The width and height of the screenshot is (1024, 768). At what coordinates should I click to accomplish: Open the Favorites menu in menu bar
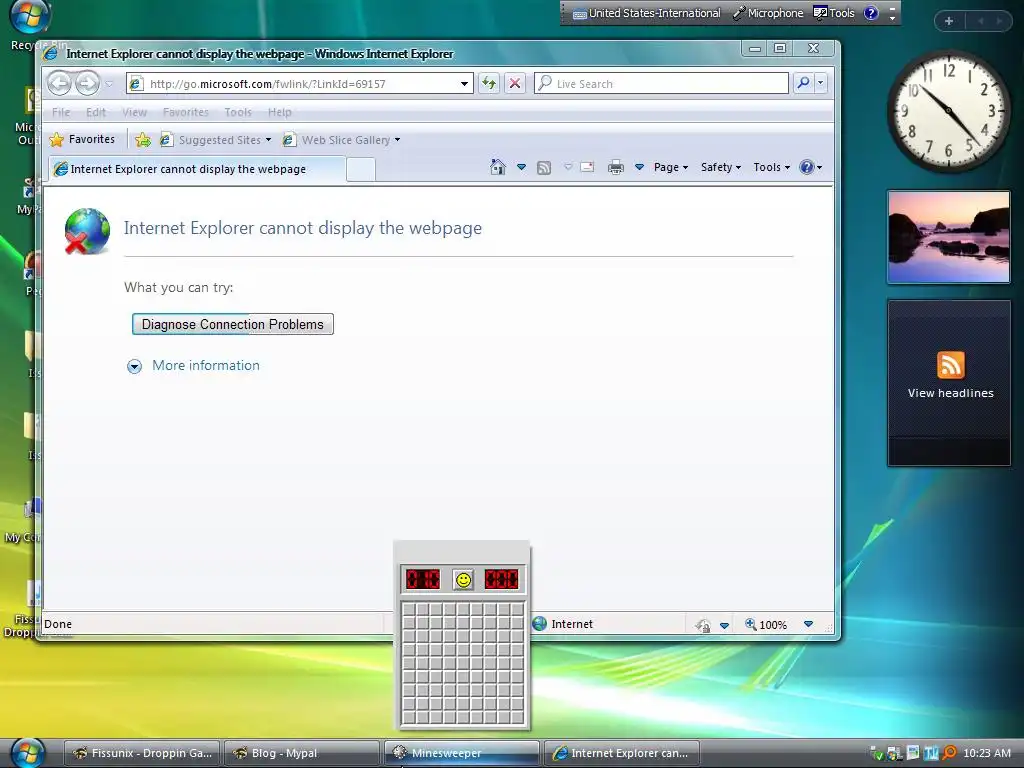[x=186, y=112]
